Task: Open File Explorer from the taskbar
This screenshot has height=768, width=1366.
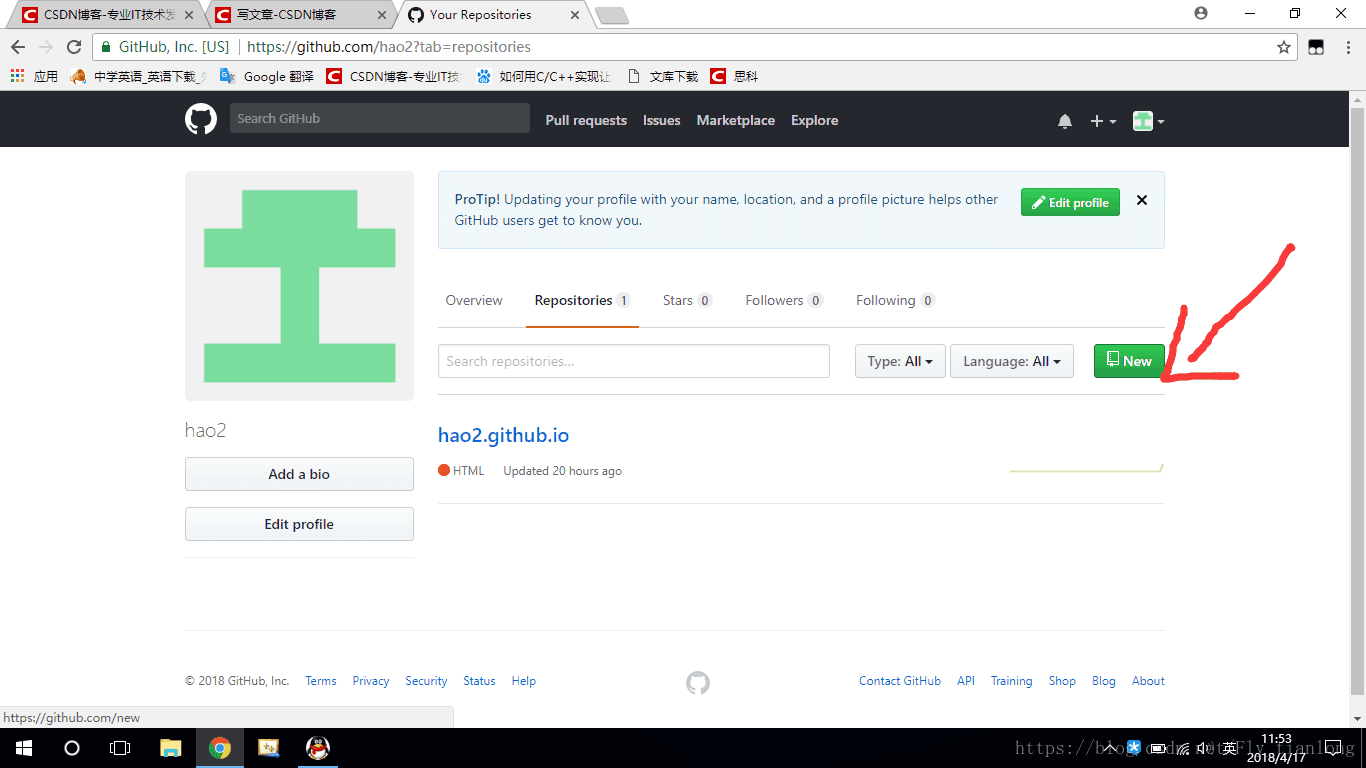Action: pyautogui.click(x=171, y=748)
